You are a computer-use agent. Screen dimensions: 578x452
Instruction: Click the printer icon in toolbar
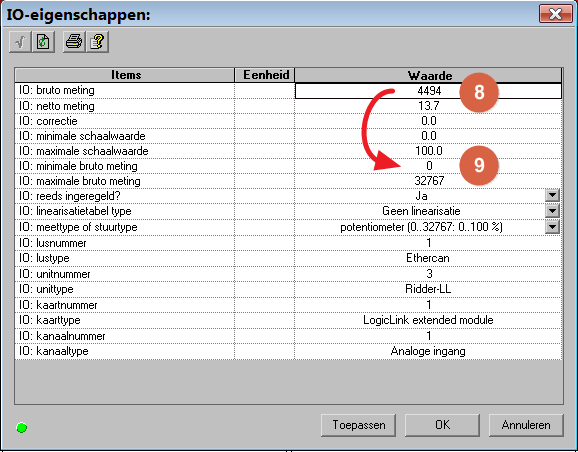(74, 42)
